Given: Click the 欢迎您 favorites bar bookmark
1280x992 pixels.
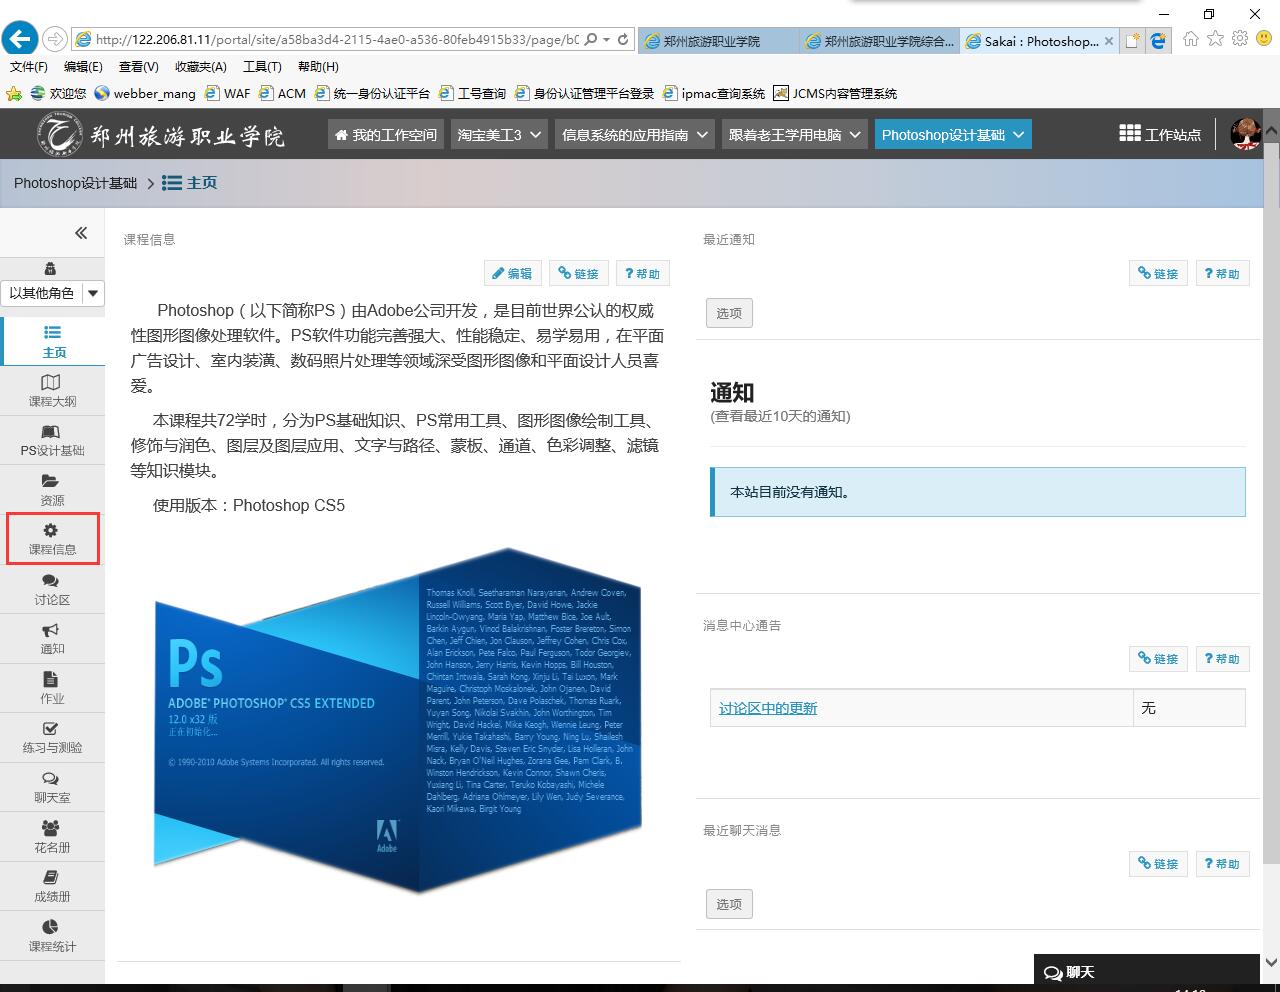Looking at the screenshot, I should (58, 93).
